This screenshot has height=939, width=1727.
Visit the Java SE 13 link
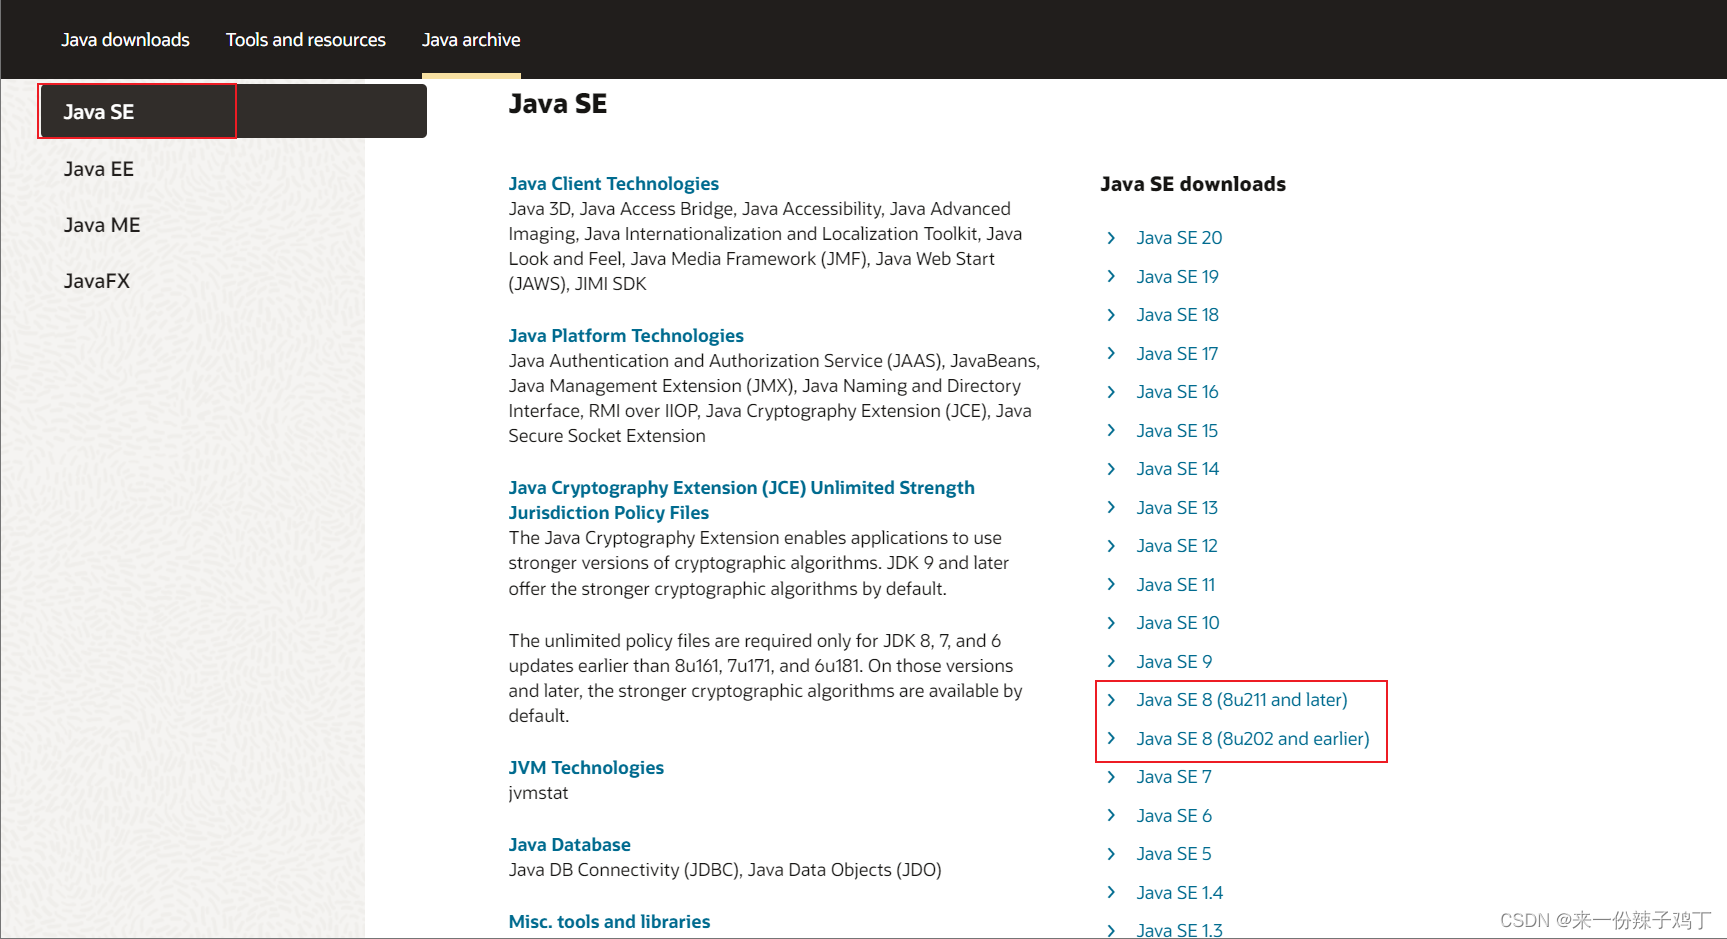pos(1177,508)
